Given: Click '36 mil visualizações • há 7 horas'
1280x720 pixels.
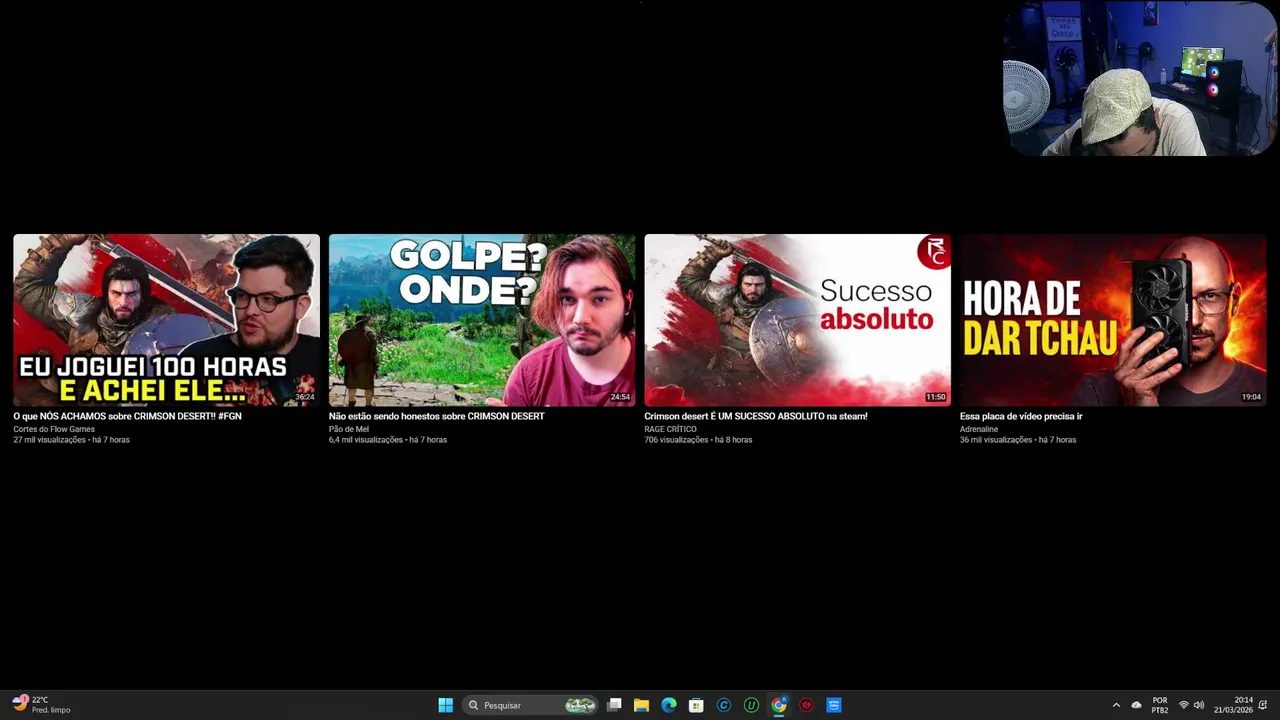Looking at the screenshot, I should coord(1018,440).
